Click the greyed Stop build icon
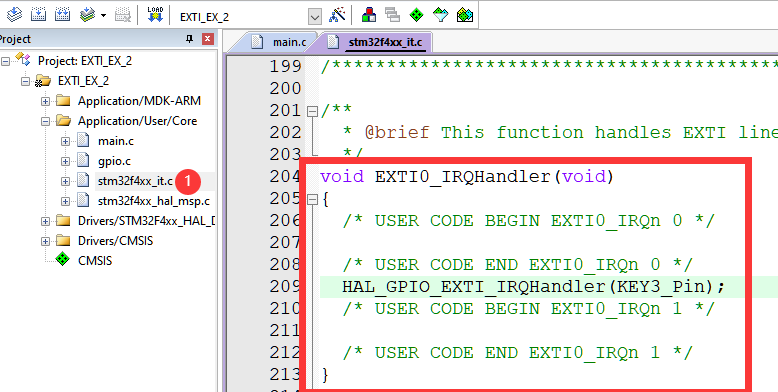 123,14
